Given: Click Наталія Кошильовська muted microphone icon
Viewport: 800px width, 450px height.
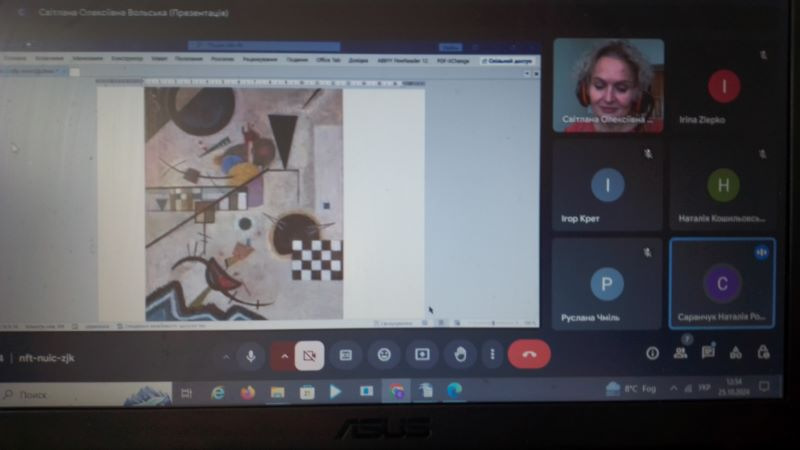Looking at the screenshot, I should coord(762,154).
